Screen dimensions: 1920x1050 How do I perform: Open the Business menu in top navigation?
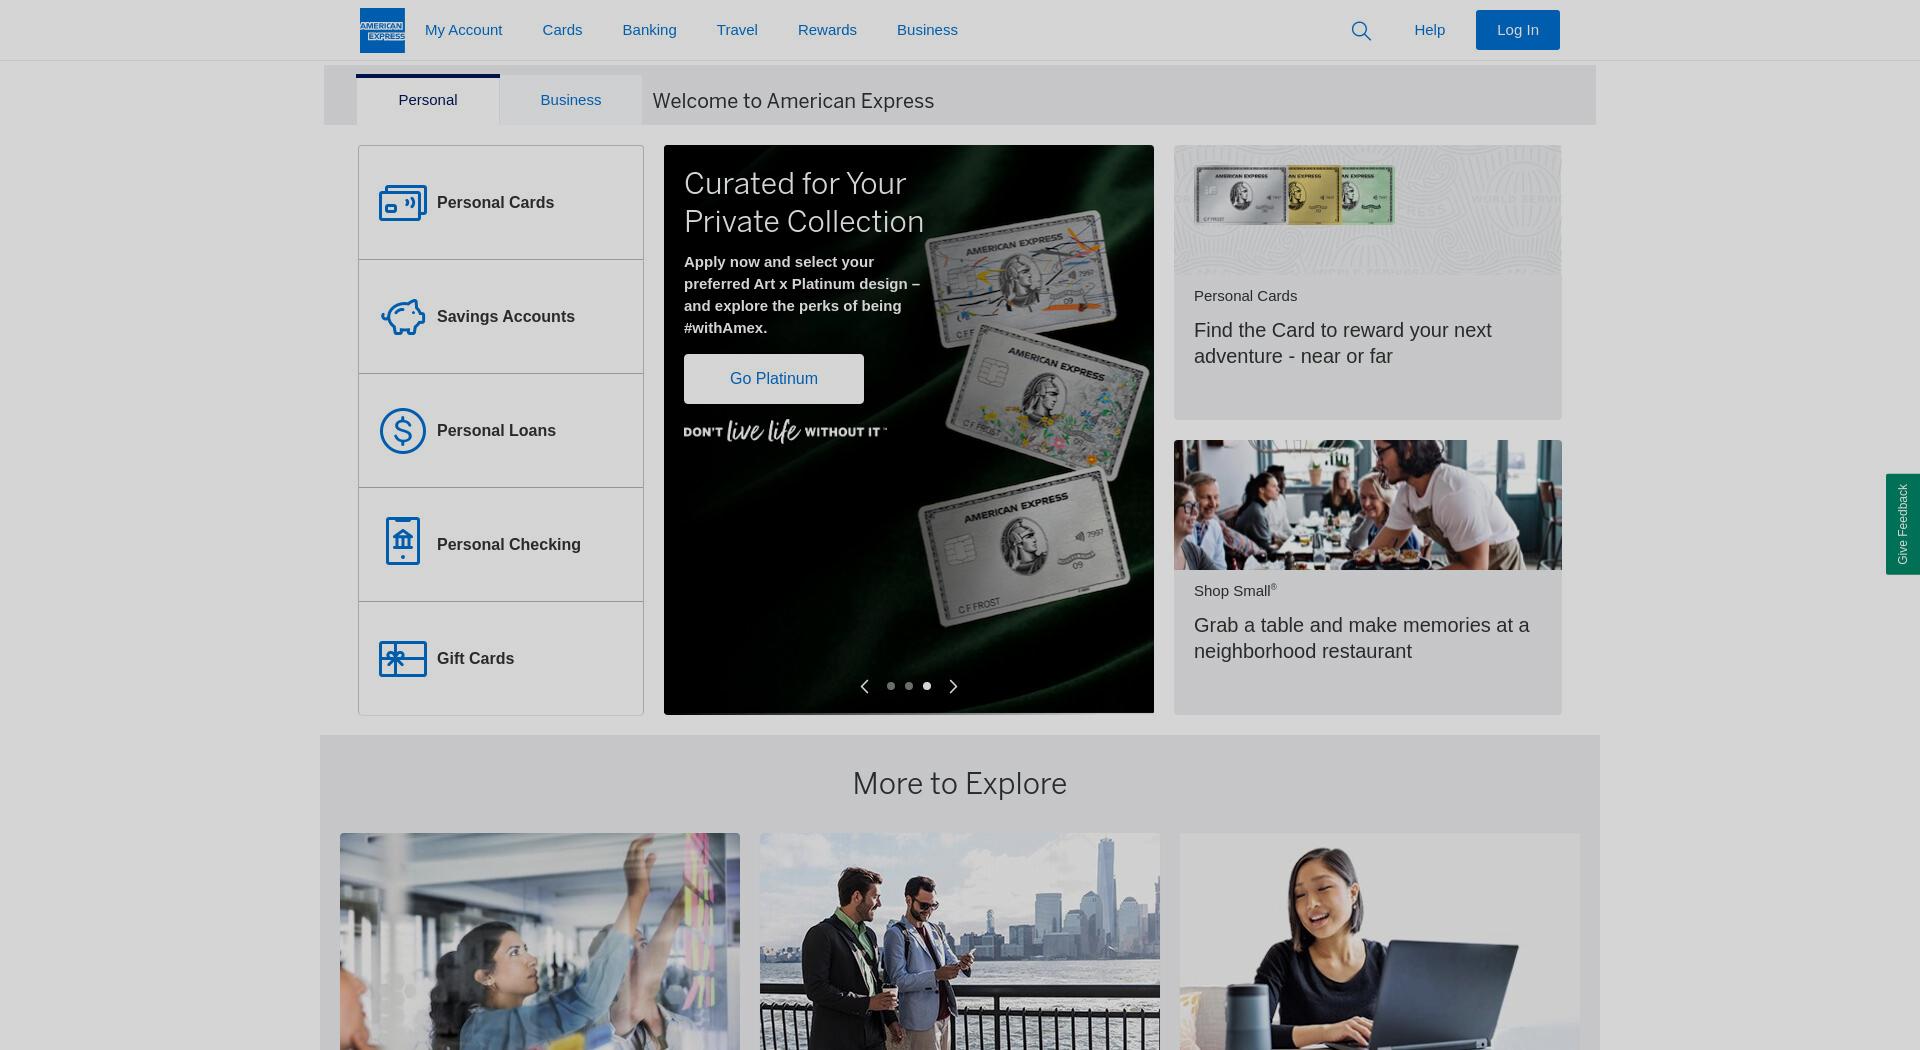(x=927, y=30)
